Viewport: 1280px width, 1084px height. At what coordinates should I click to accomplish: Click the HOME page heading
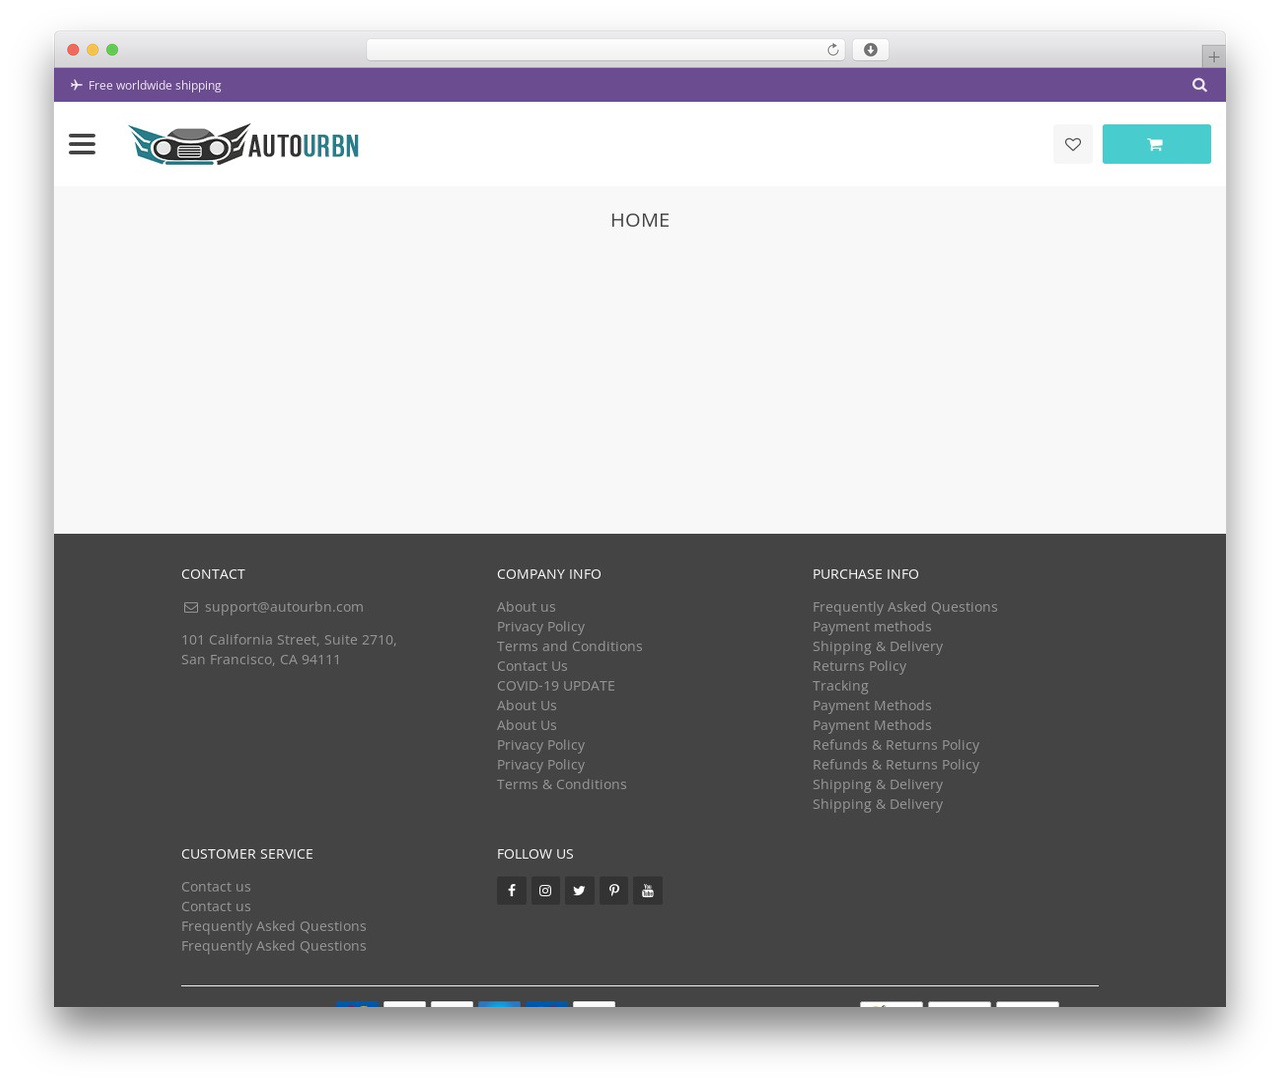(x=640, y=220)
